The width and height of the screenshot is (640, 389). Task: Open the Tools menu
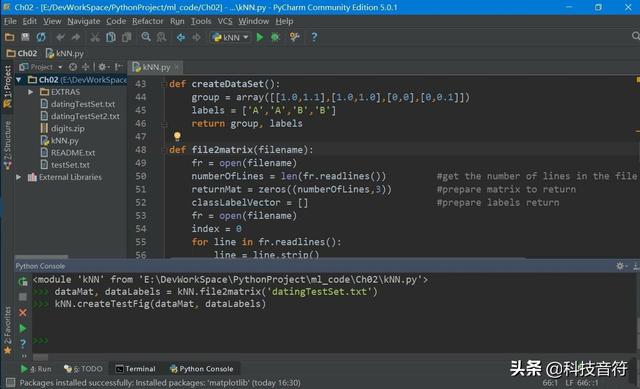click(x=201, y=21)
